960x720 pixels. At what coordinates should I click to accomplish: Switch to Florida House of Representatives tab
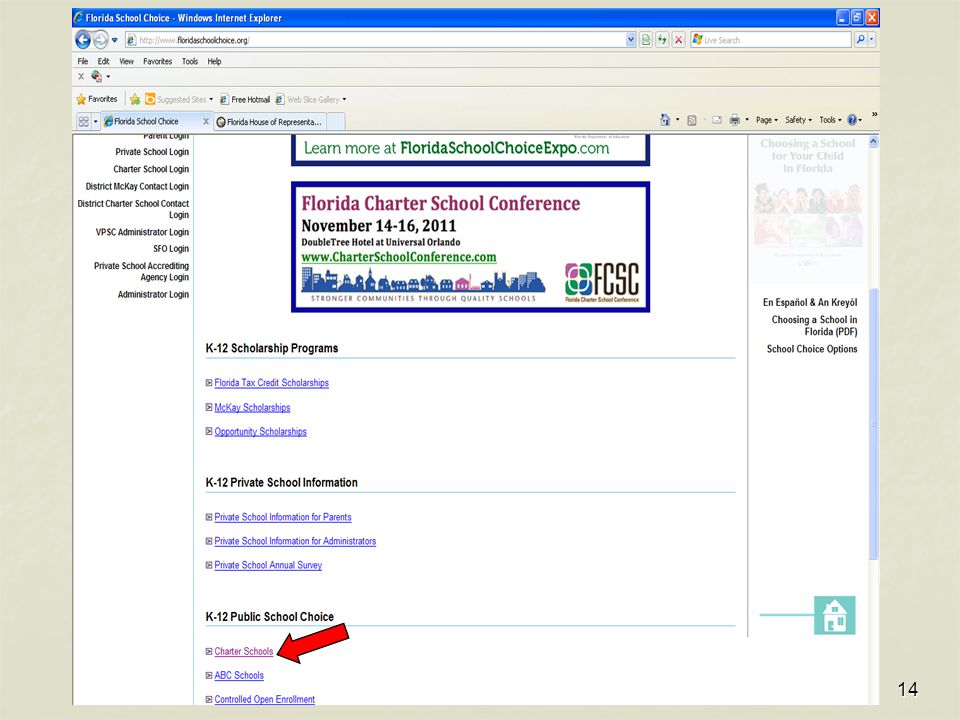click(269, 122)
